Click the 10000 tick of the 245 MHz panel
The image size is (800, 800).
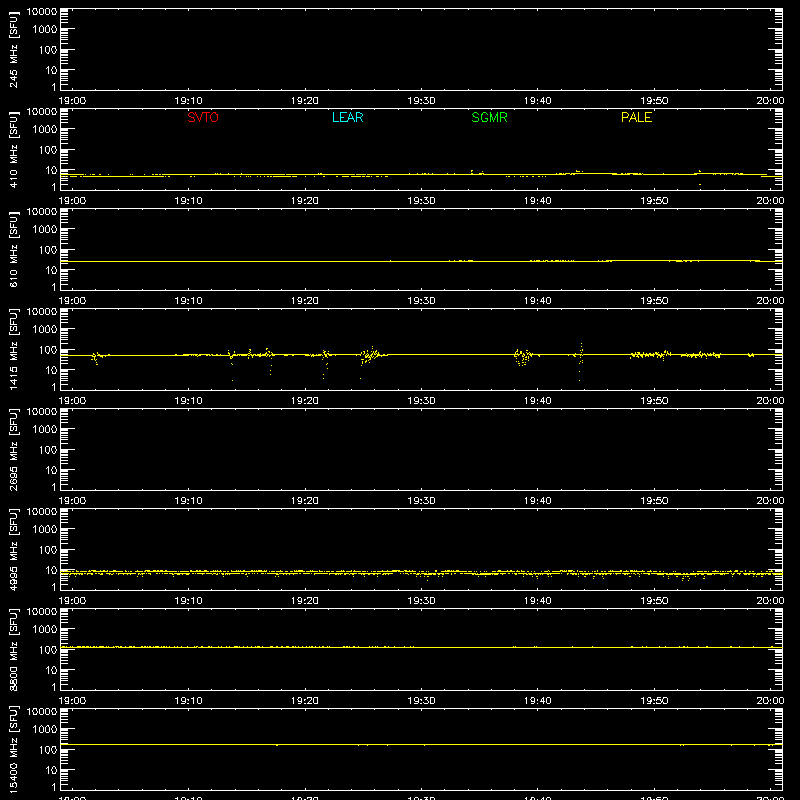(42, 12)
